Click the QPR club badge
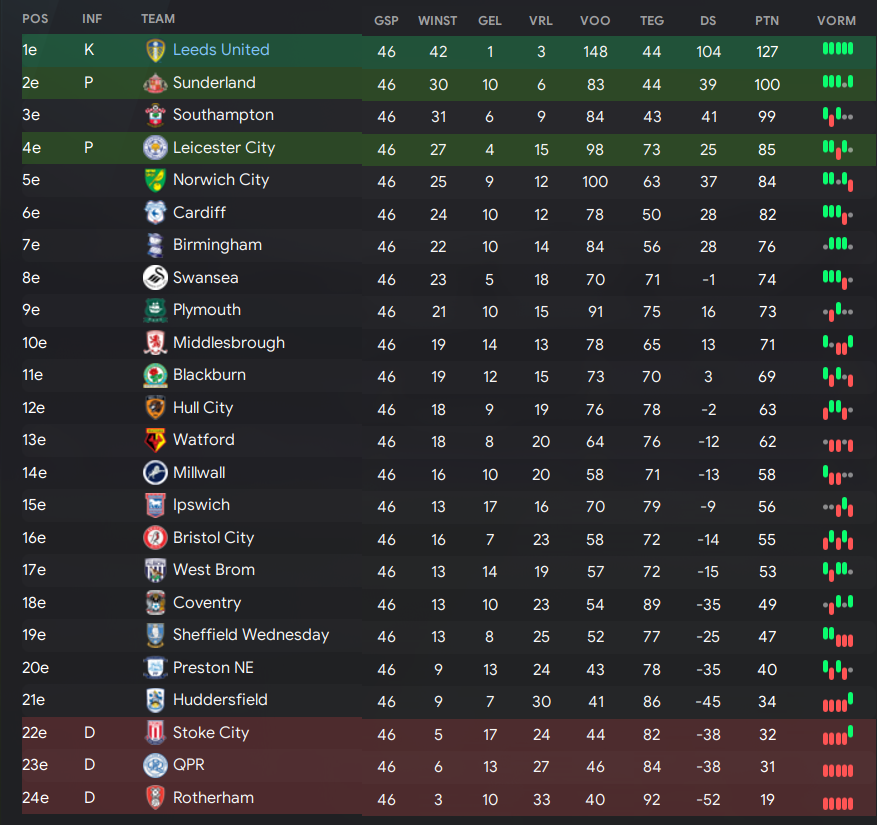Image resolution: width=877 pixels, height=825 pixels. tap(155, 765)
